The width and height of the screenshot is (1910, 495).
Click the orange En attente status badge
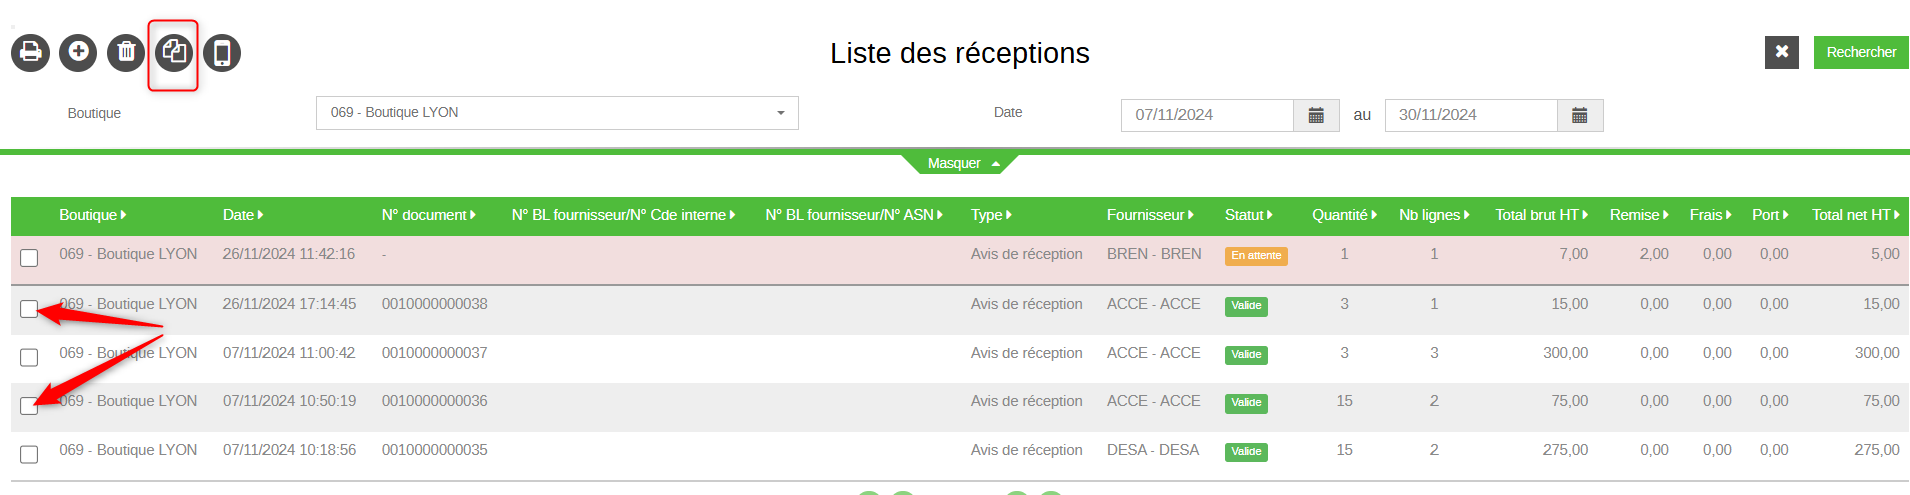[x=1256, y=256]
